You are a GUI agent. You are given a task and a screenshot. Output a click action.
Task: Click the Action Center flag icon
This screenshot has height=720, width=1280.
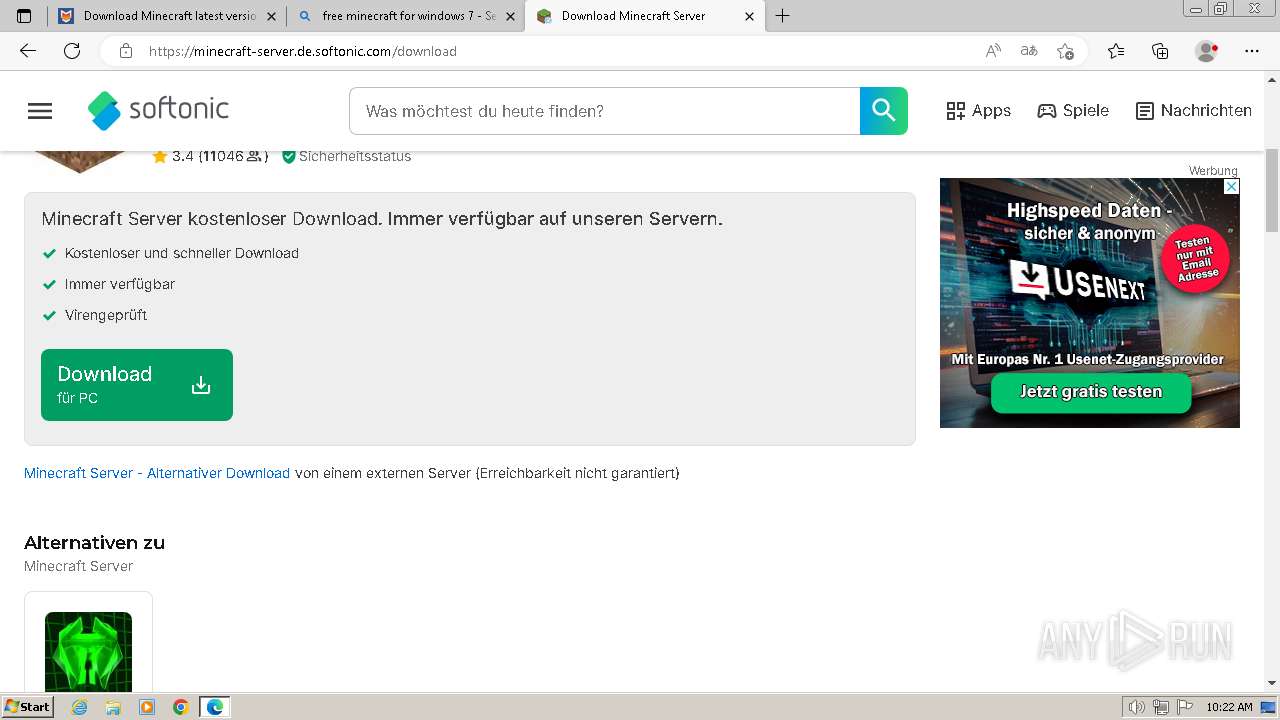1185,707
